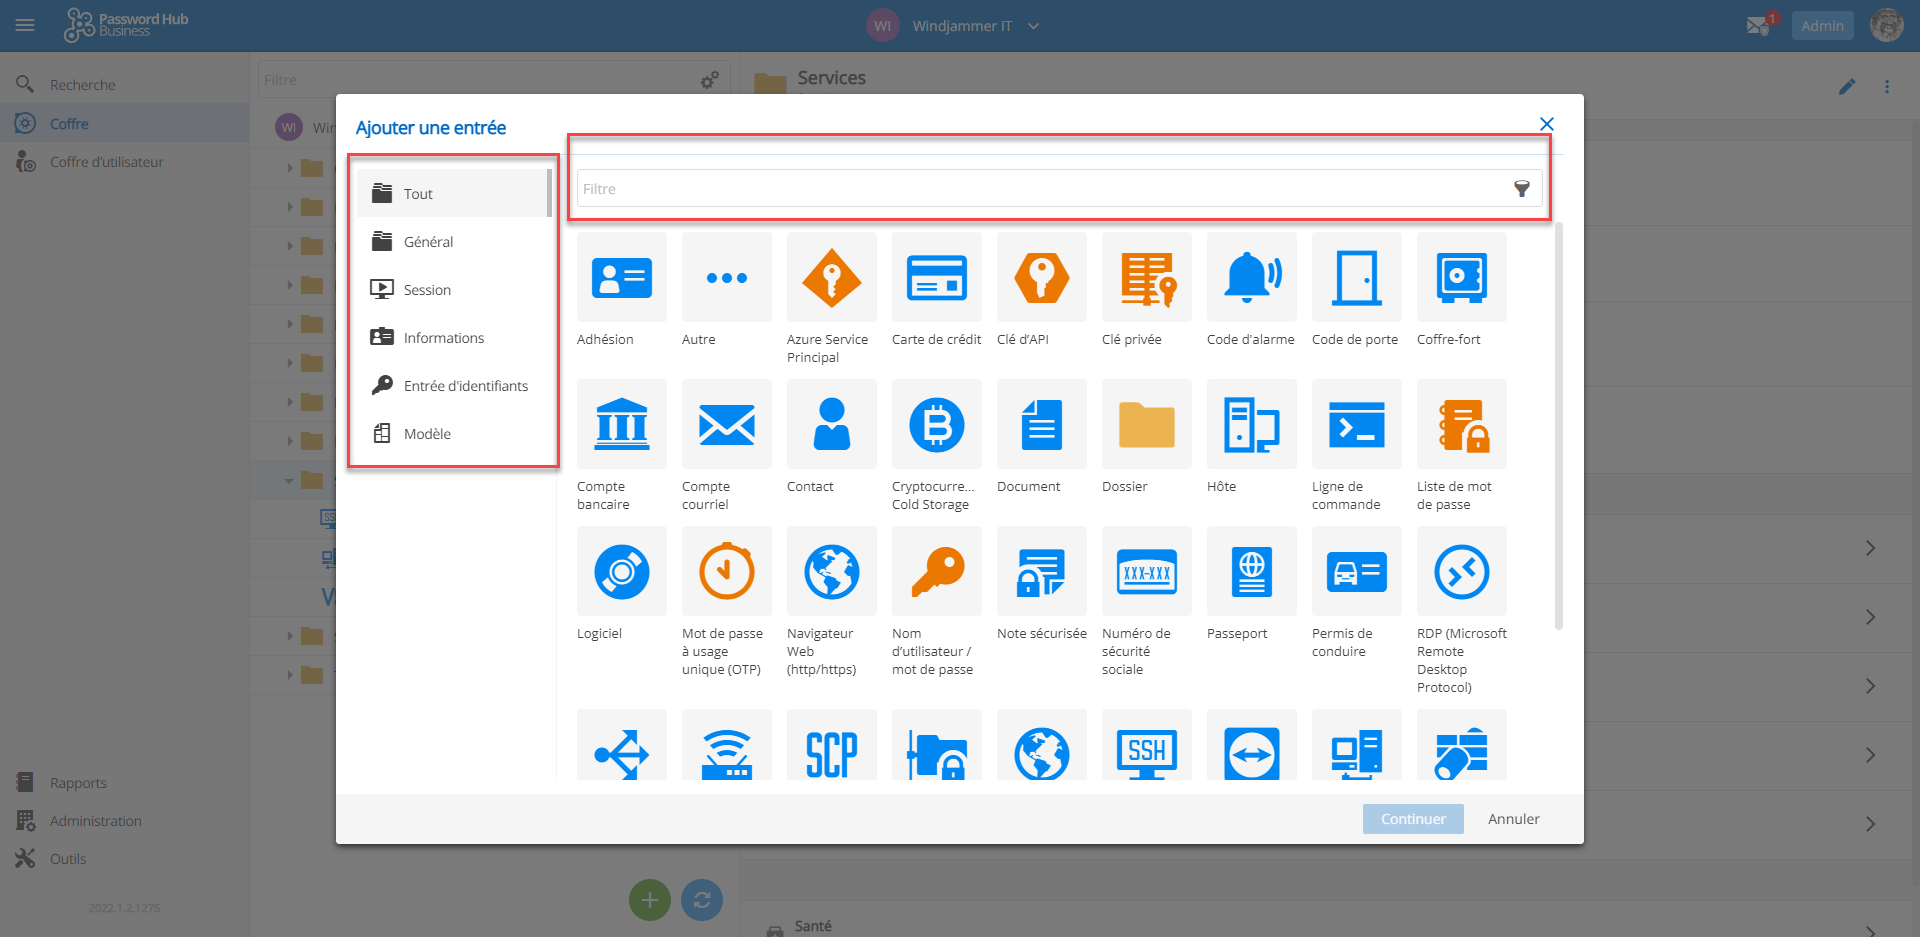Choose the Carte de crédit entry type

[936, 277]
